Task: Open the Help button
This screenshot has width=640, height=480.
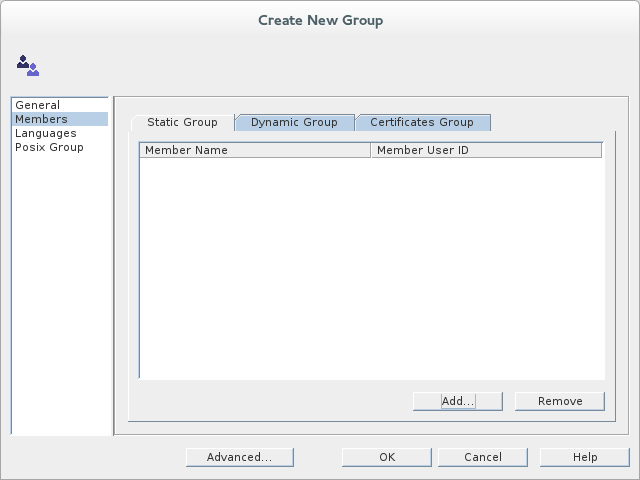Action: pos(585,457)
